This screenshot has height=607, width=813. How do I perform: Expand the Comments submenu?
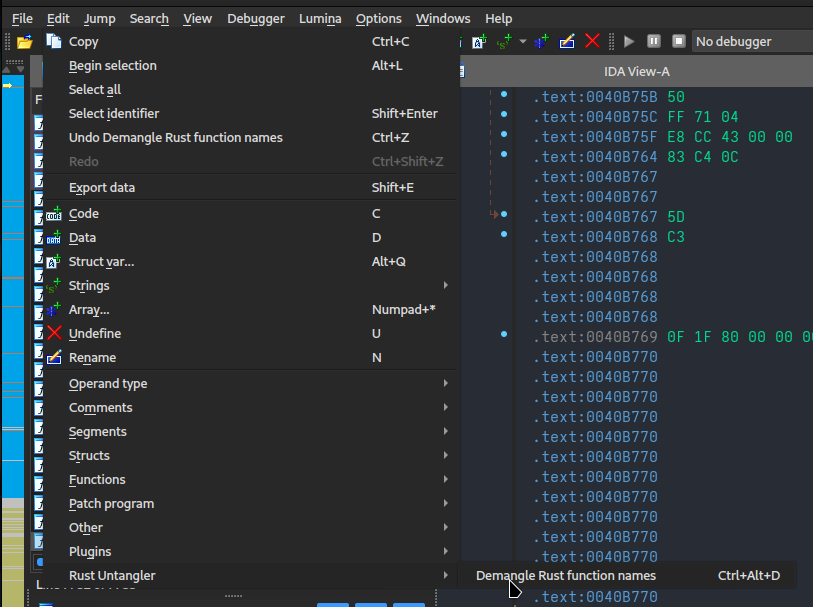coord(445,407)
